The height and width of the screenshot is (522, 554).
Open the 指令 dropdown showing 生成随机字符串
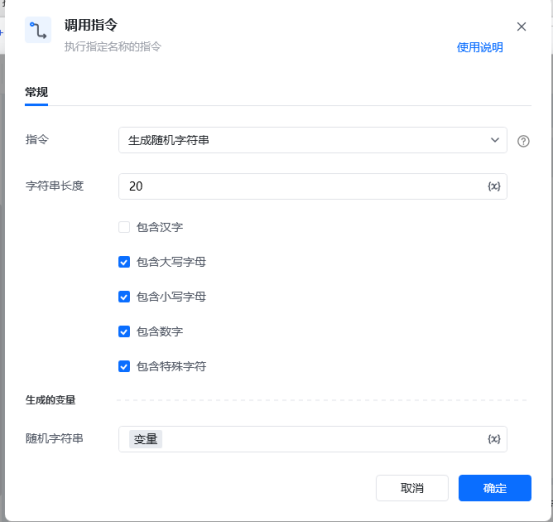[x=313, y=140]
